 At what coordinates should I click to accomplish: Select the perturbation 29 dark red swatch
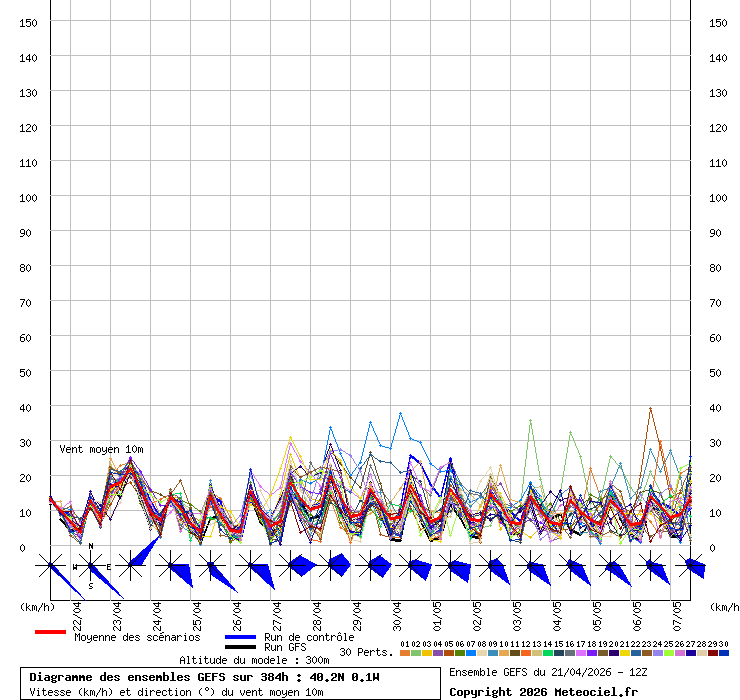713,653
